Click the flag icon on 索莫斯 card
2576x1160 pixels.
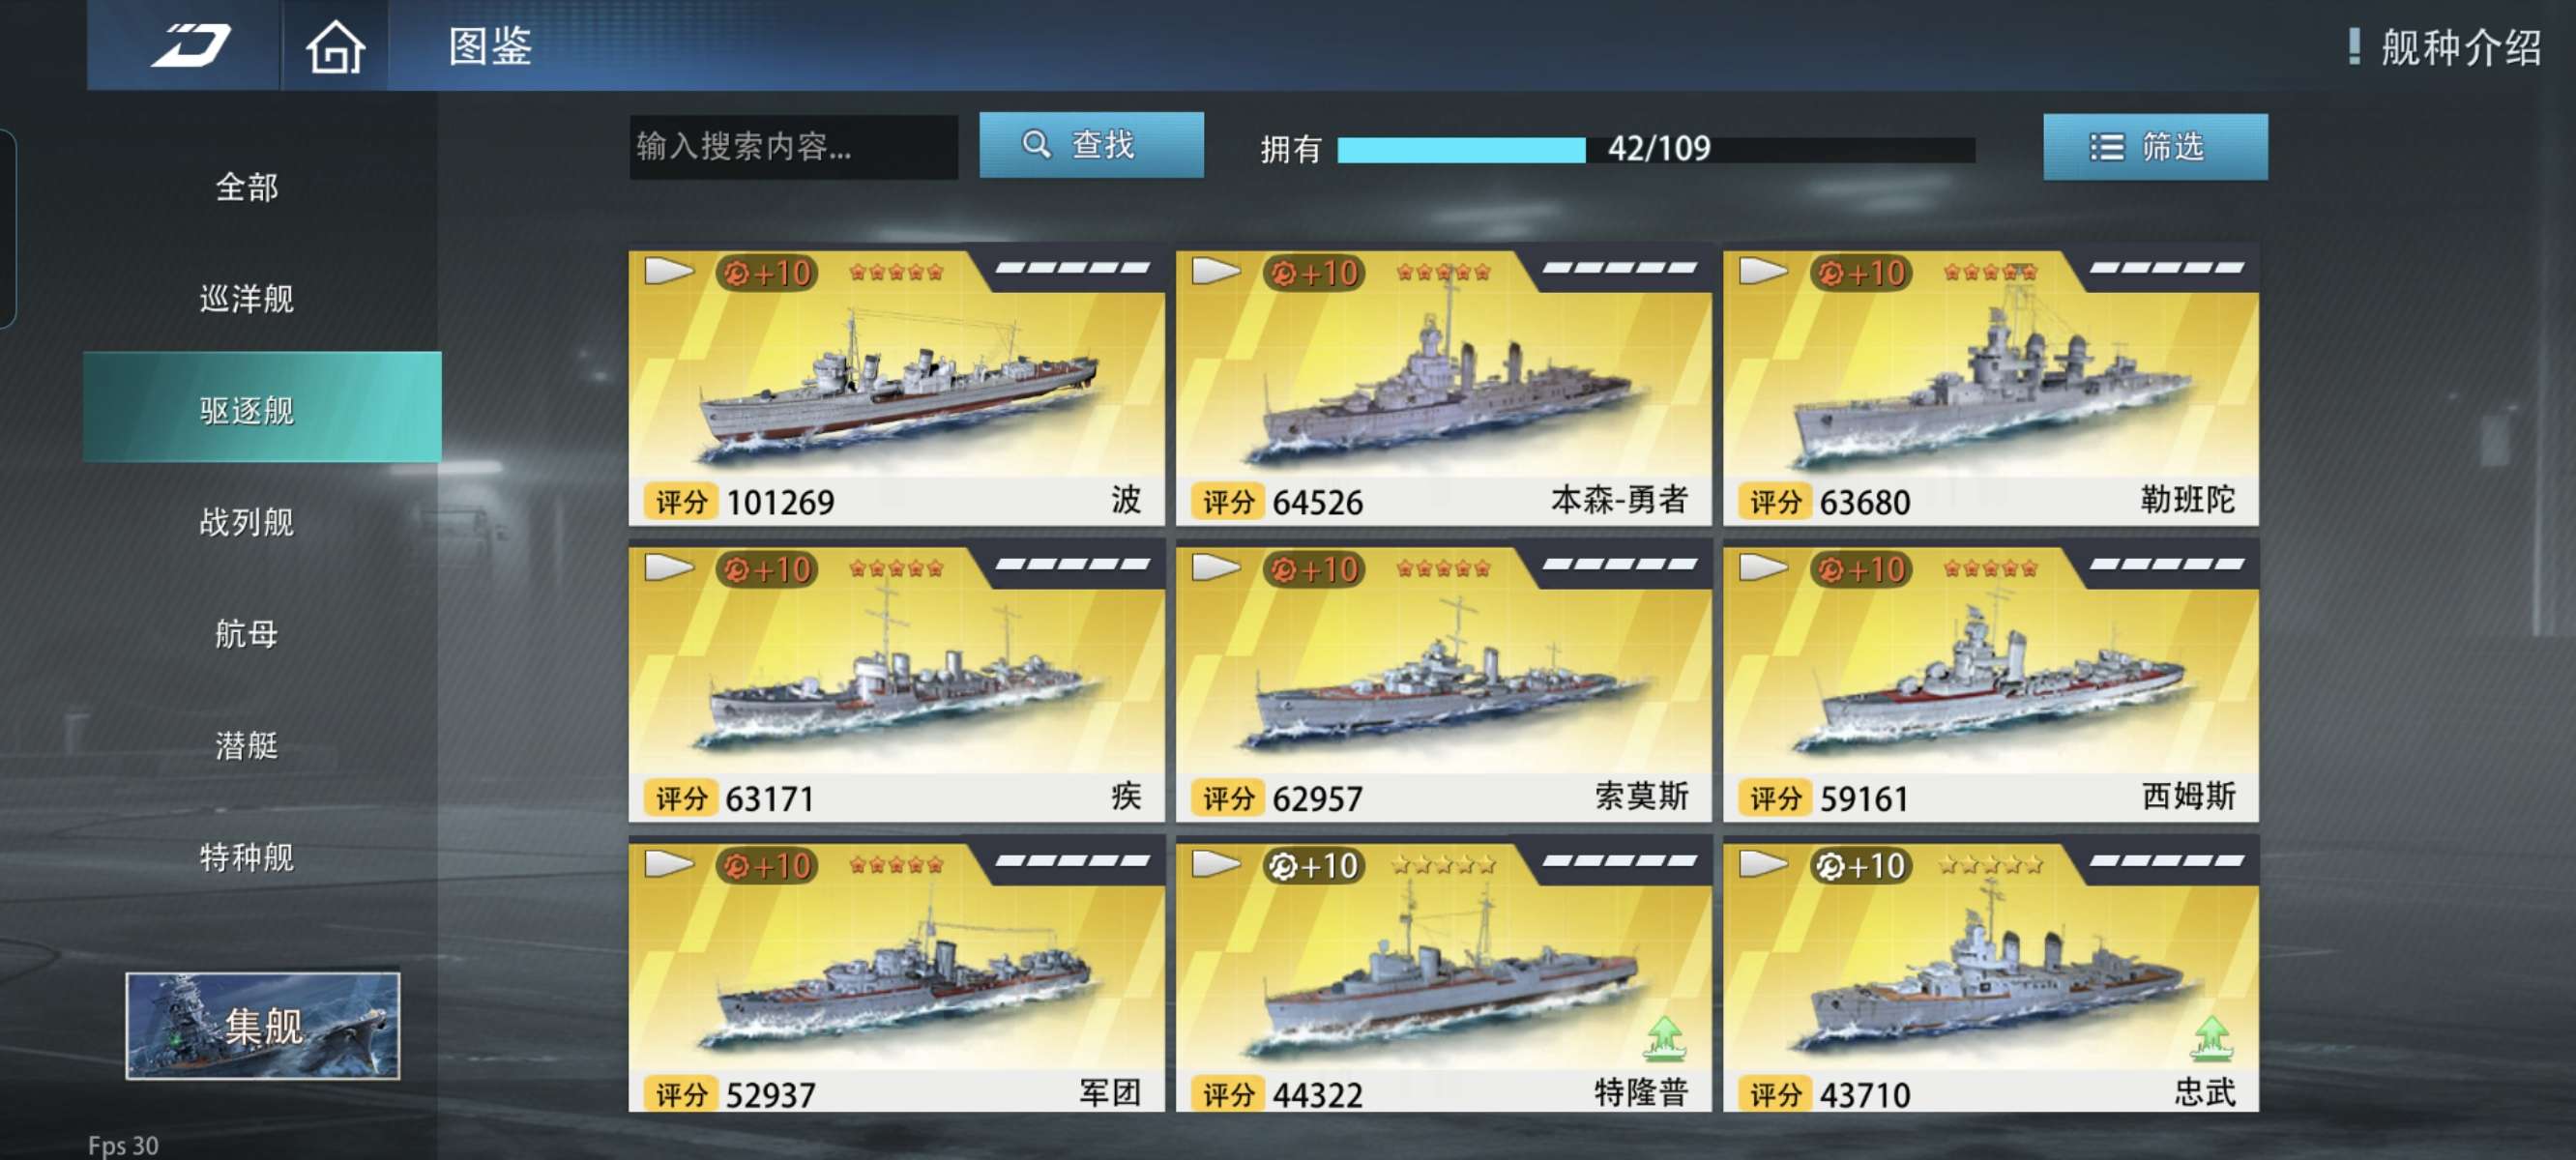pos(1216,567)
